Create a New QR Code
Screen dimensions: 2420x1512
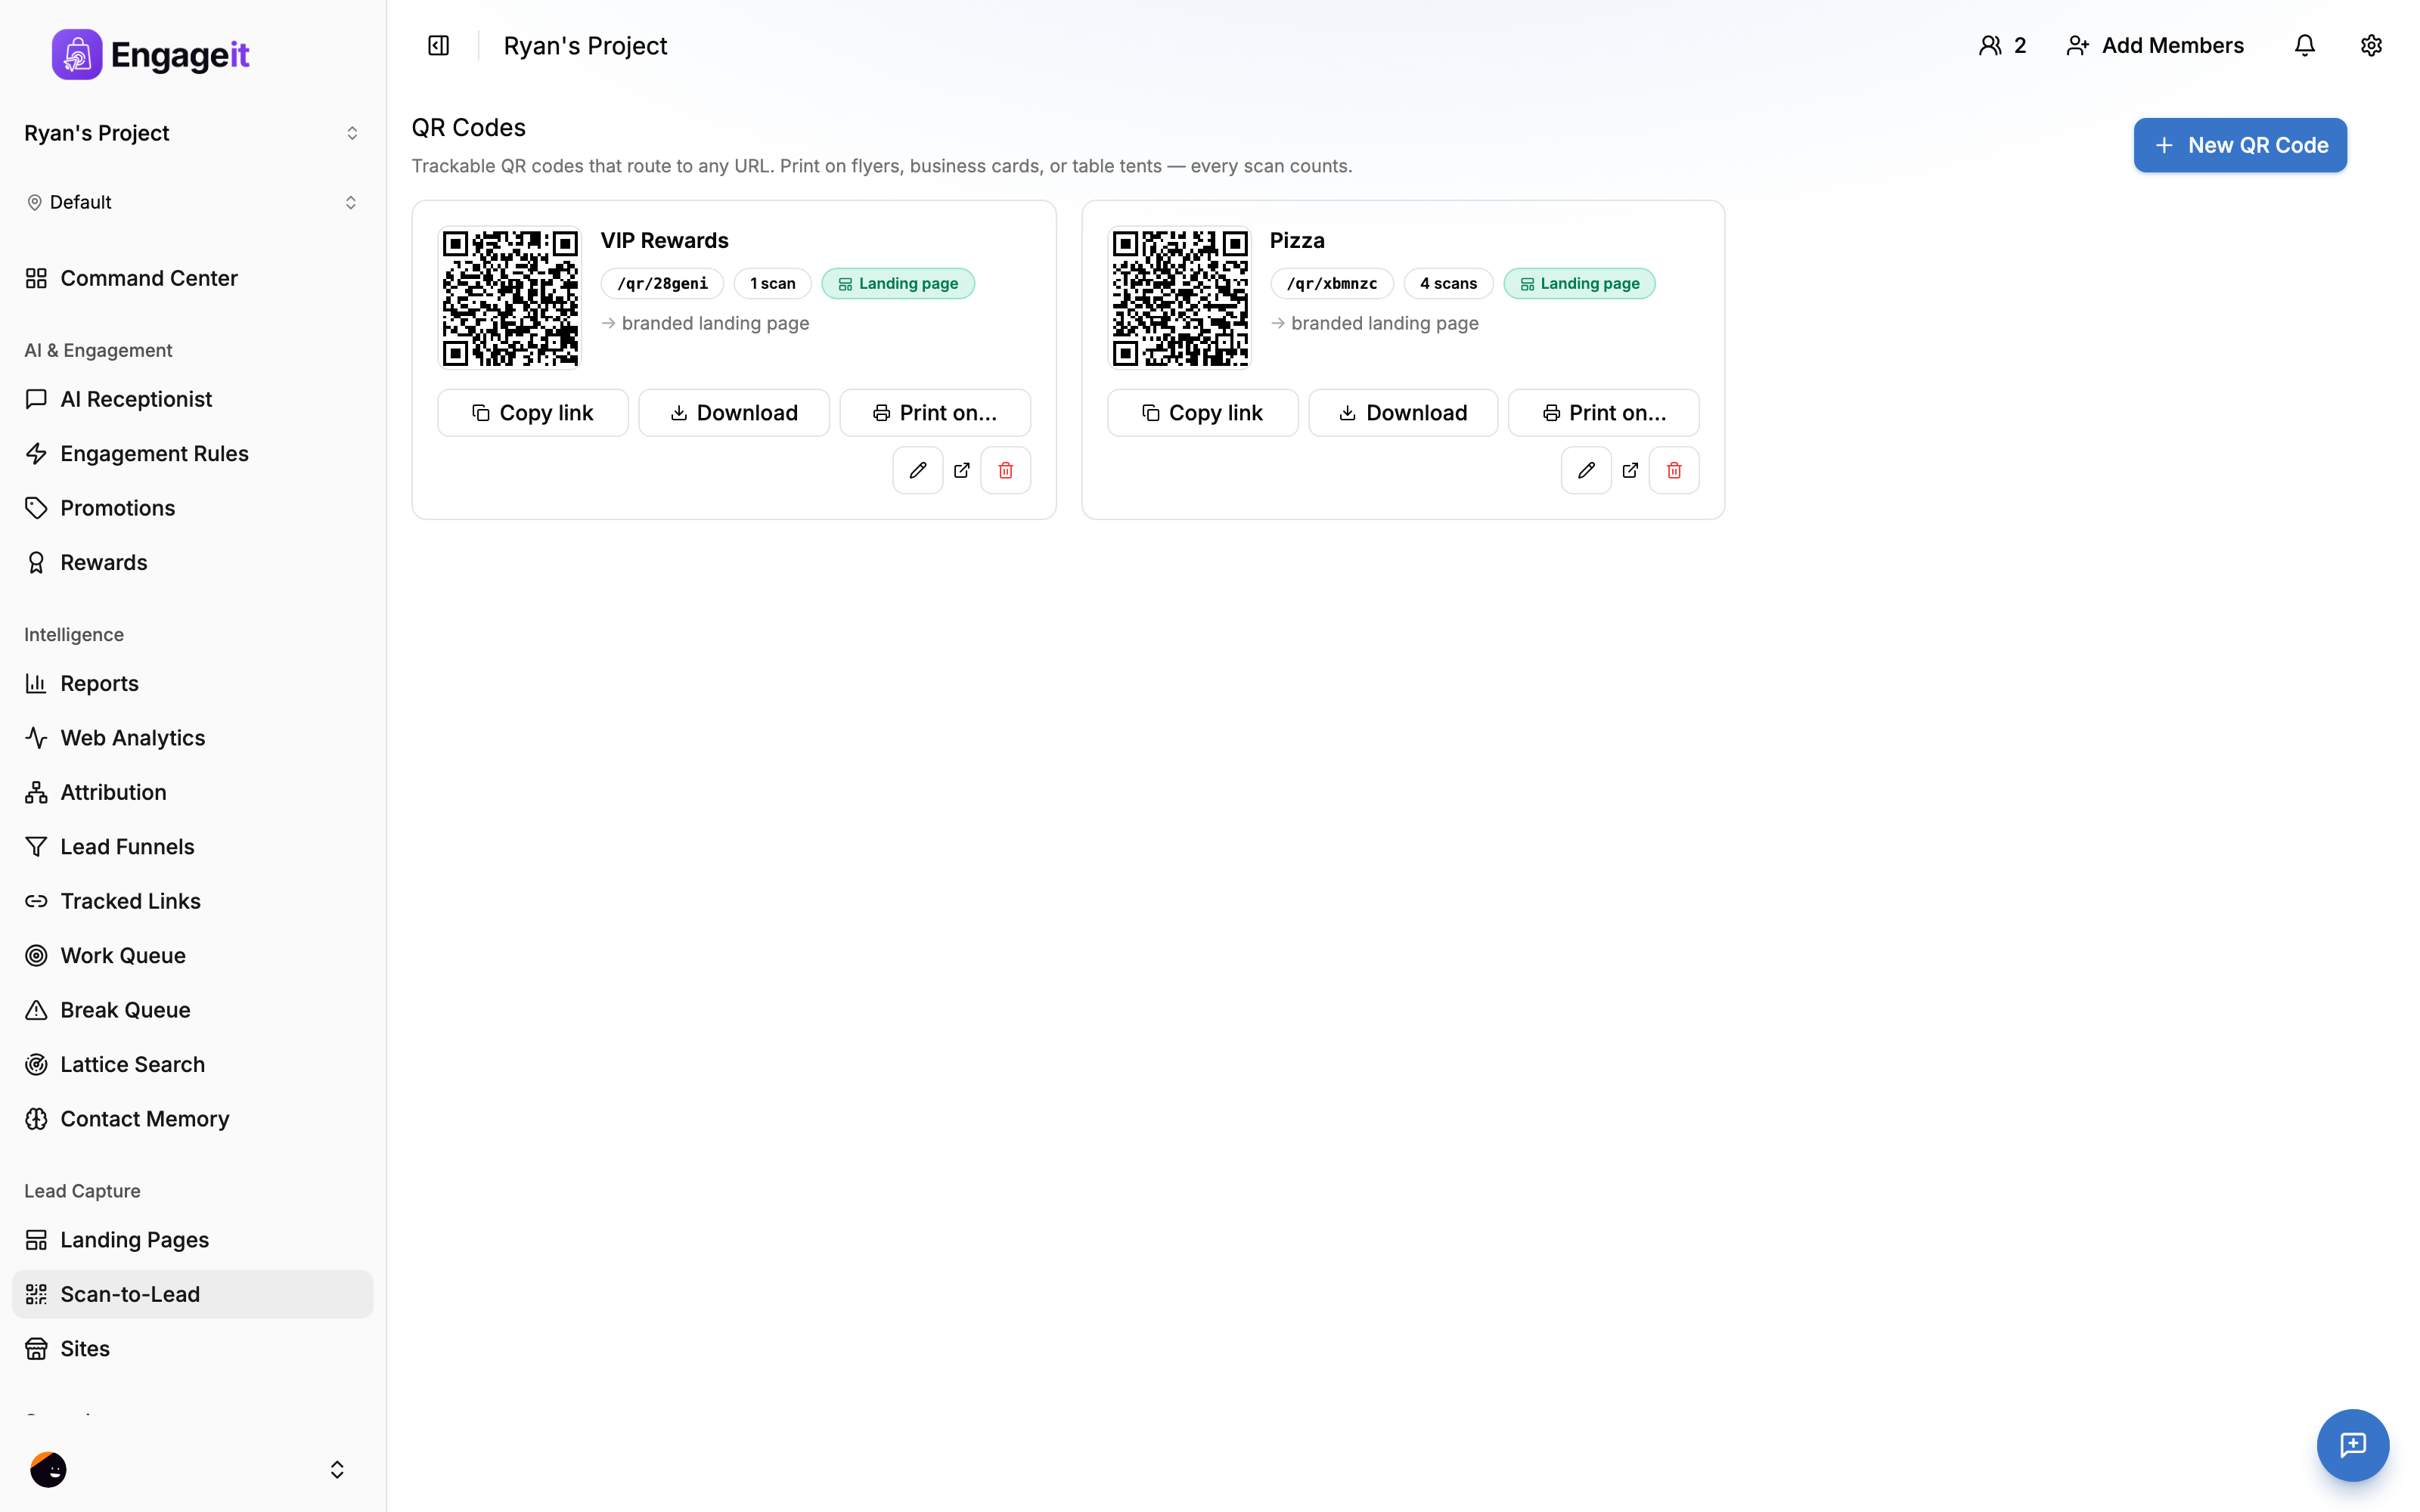click(2240, 145)
